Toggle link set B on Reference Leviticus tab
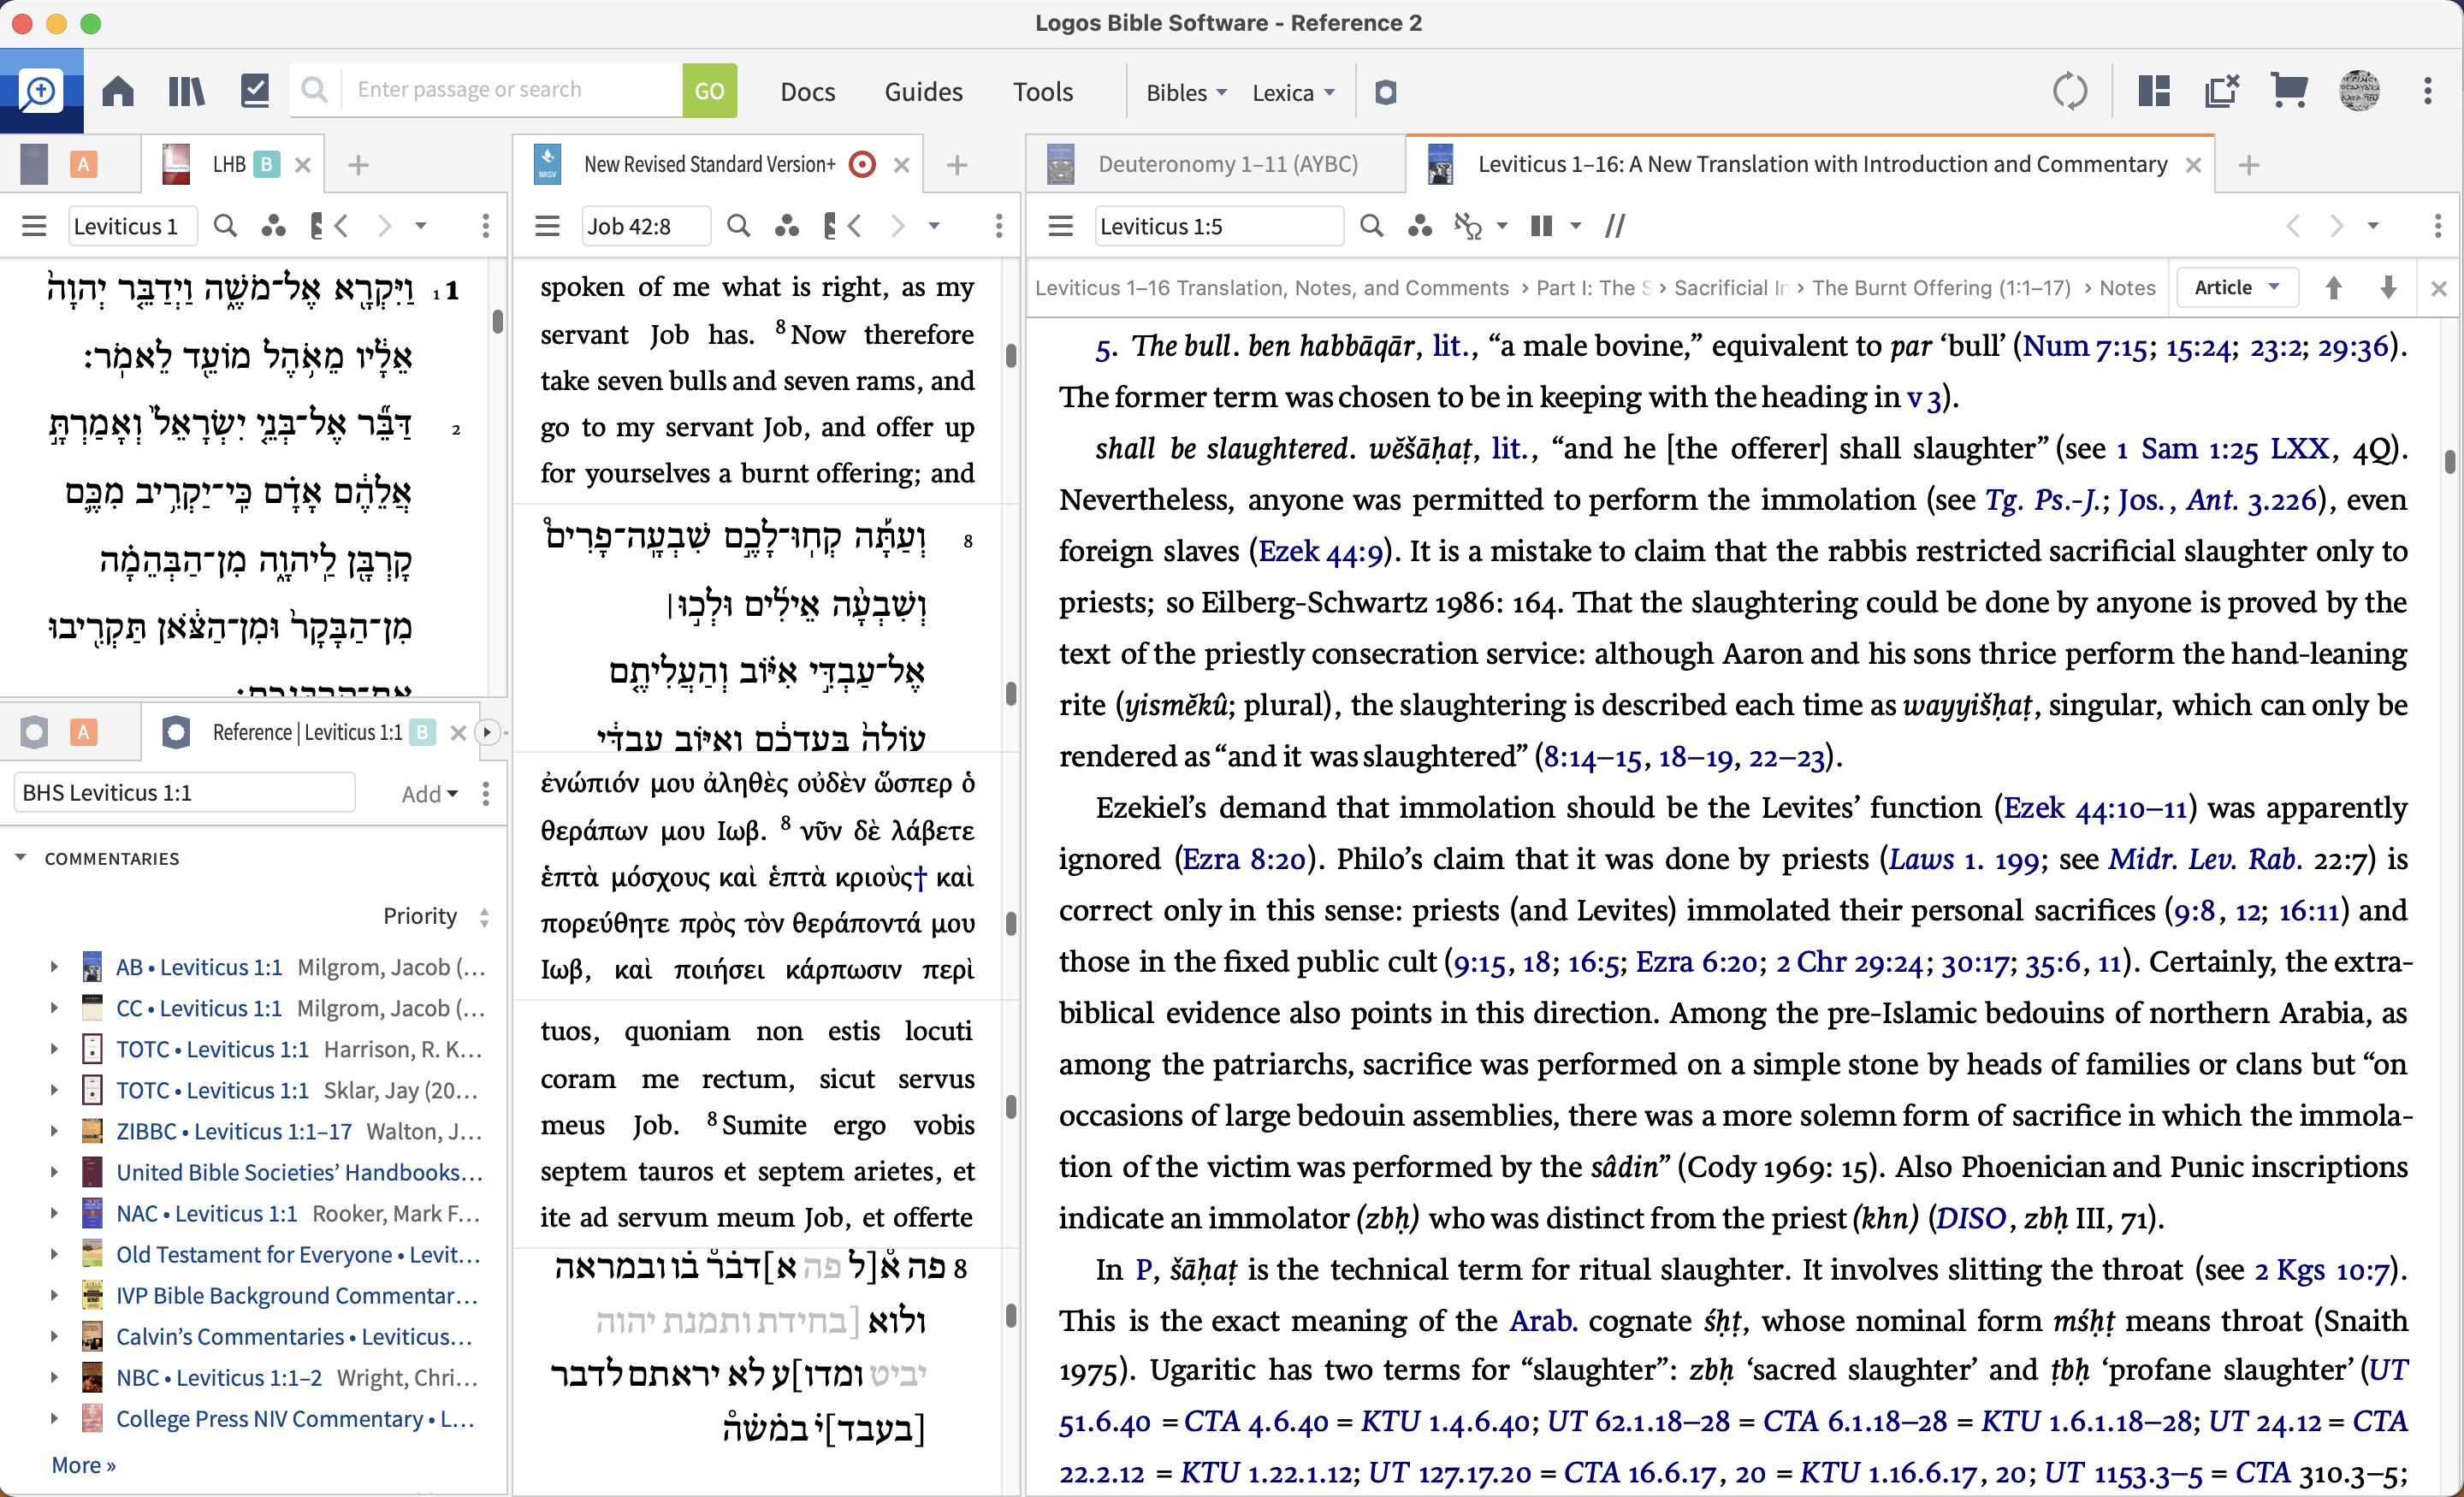The width and height of the screenshot is (2464, 1497). pos(422,733)
